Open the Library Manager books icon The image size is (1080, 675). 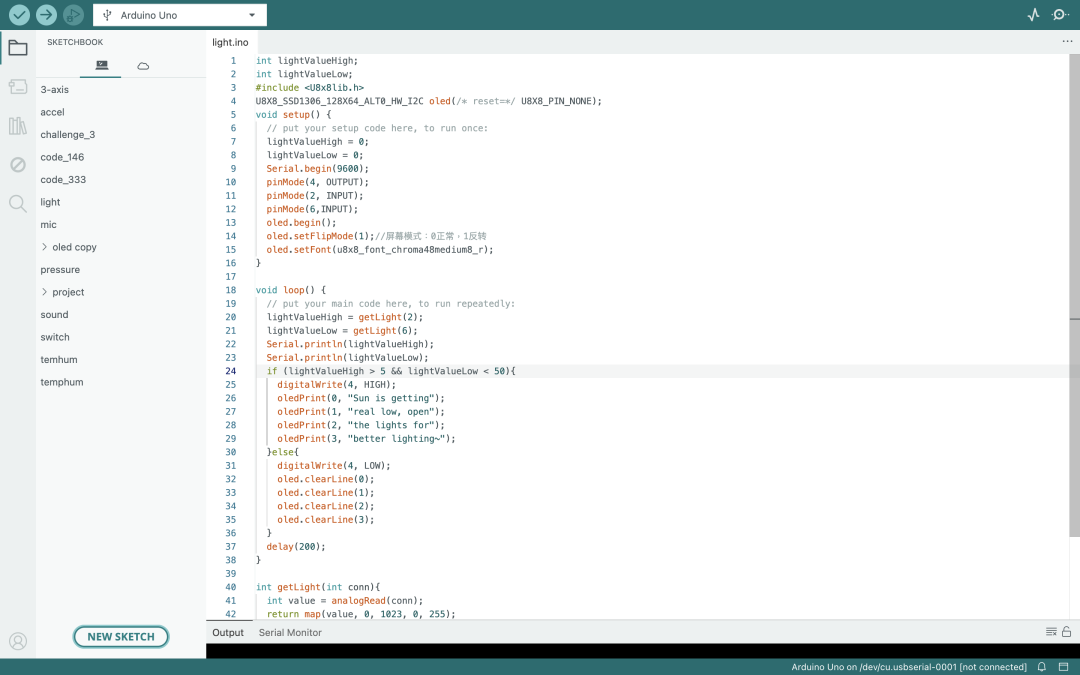(18, 125)
